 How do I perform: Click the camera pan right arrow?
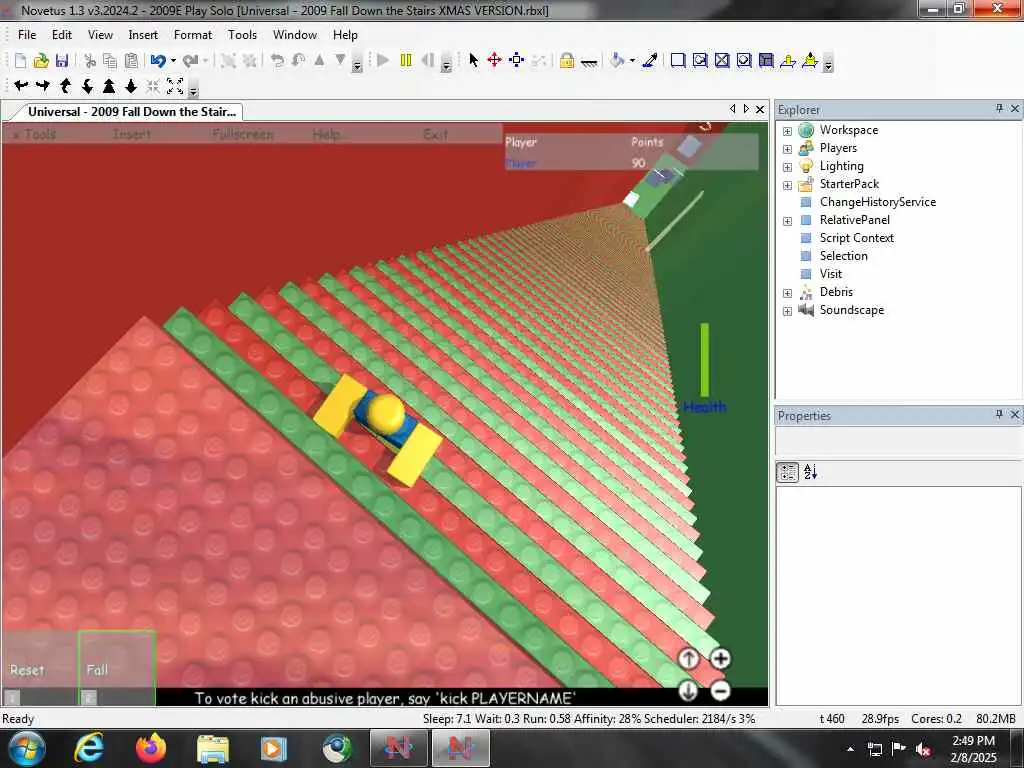[43, 86]
